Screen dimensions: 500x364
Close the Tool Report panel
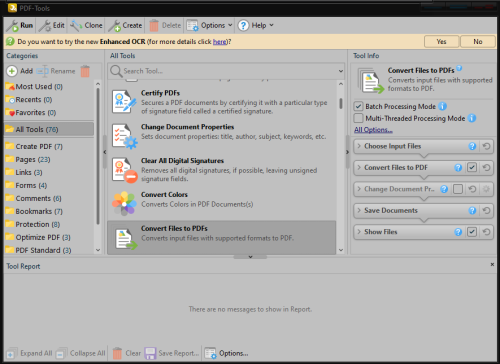[x=492, y=264]
